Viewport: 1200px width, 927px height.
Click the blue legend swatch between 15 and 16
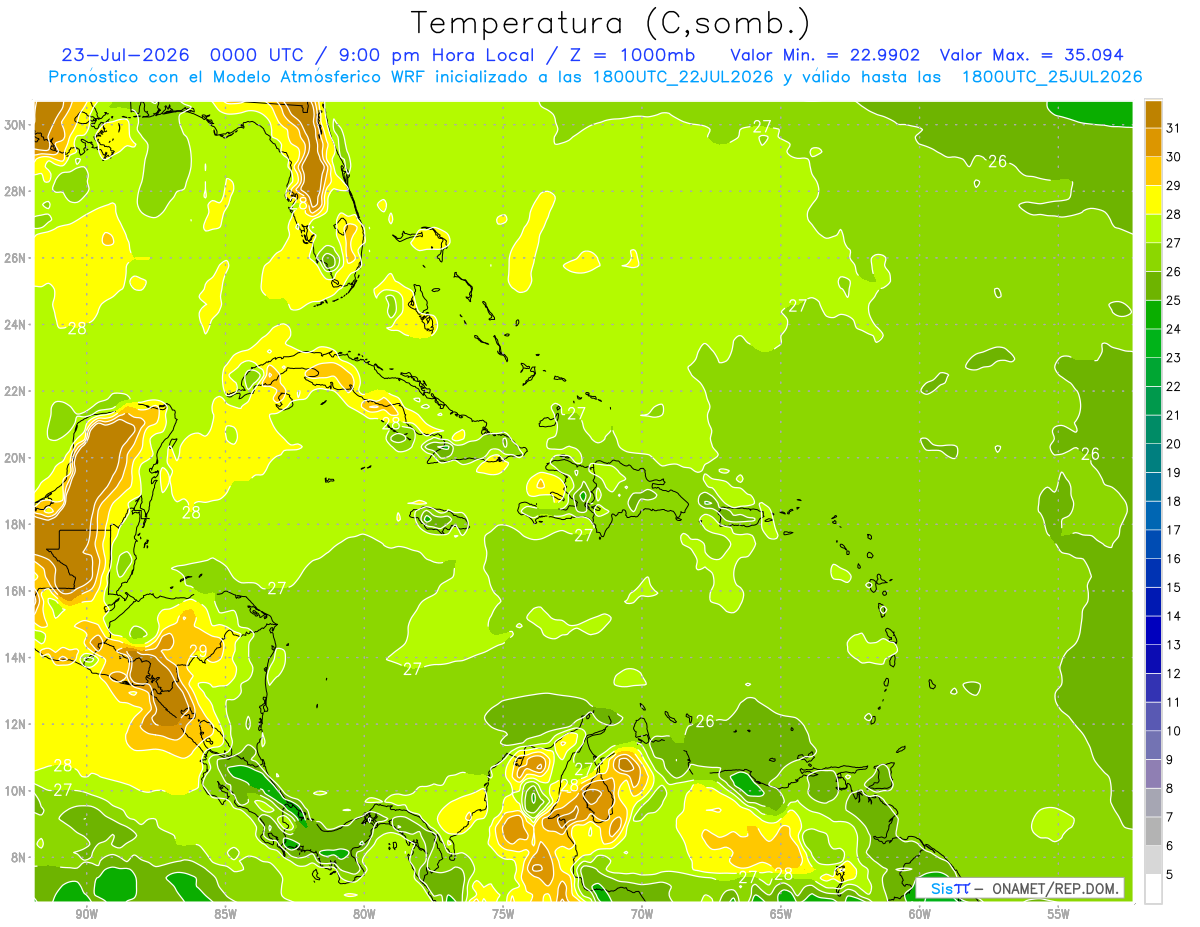[x=1153, y=572]
